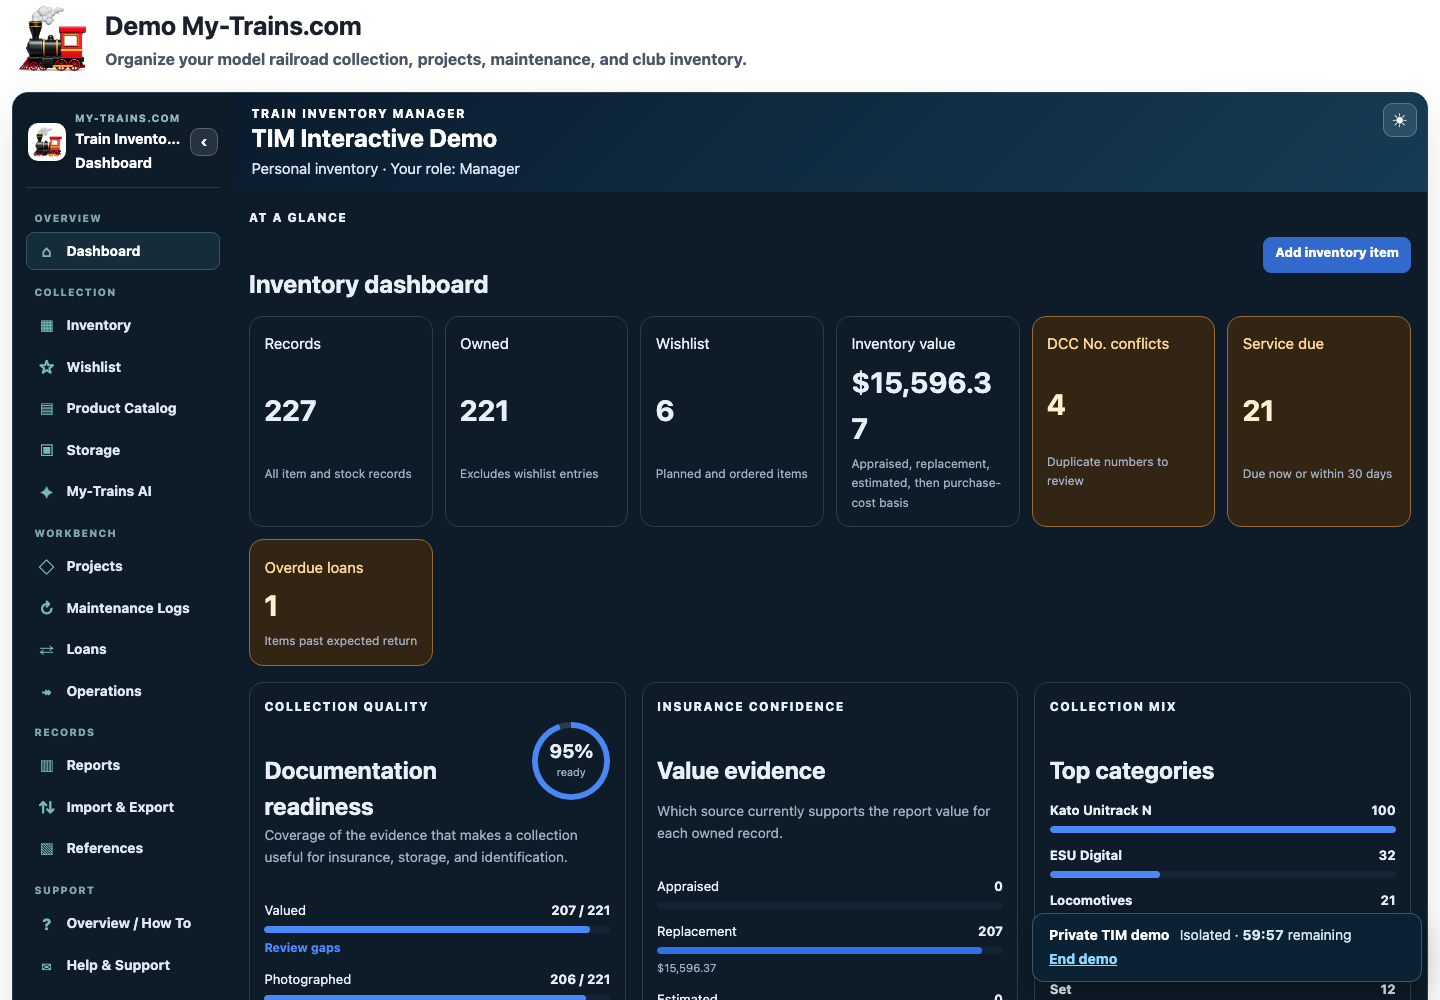Open Maintenance Logs
The height and width of the screenshot is (1000, 1440).
pyautogui.click(x=123, y=608)
